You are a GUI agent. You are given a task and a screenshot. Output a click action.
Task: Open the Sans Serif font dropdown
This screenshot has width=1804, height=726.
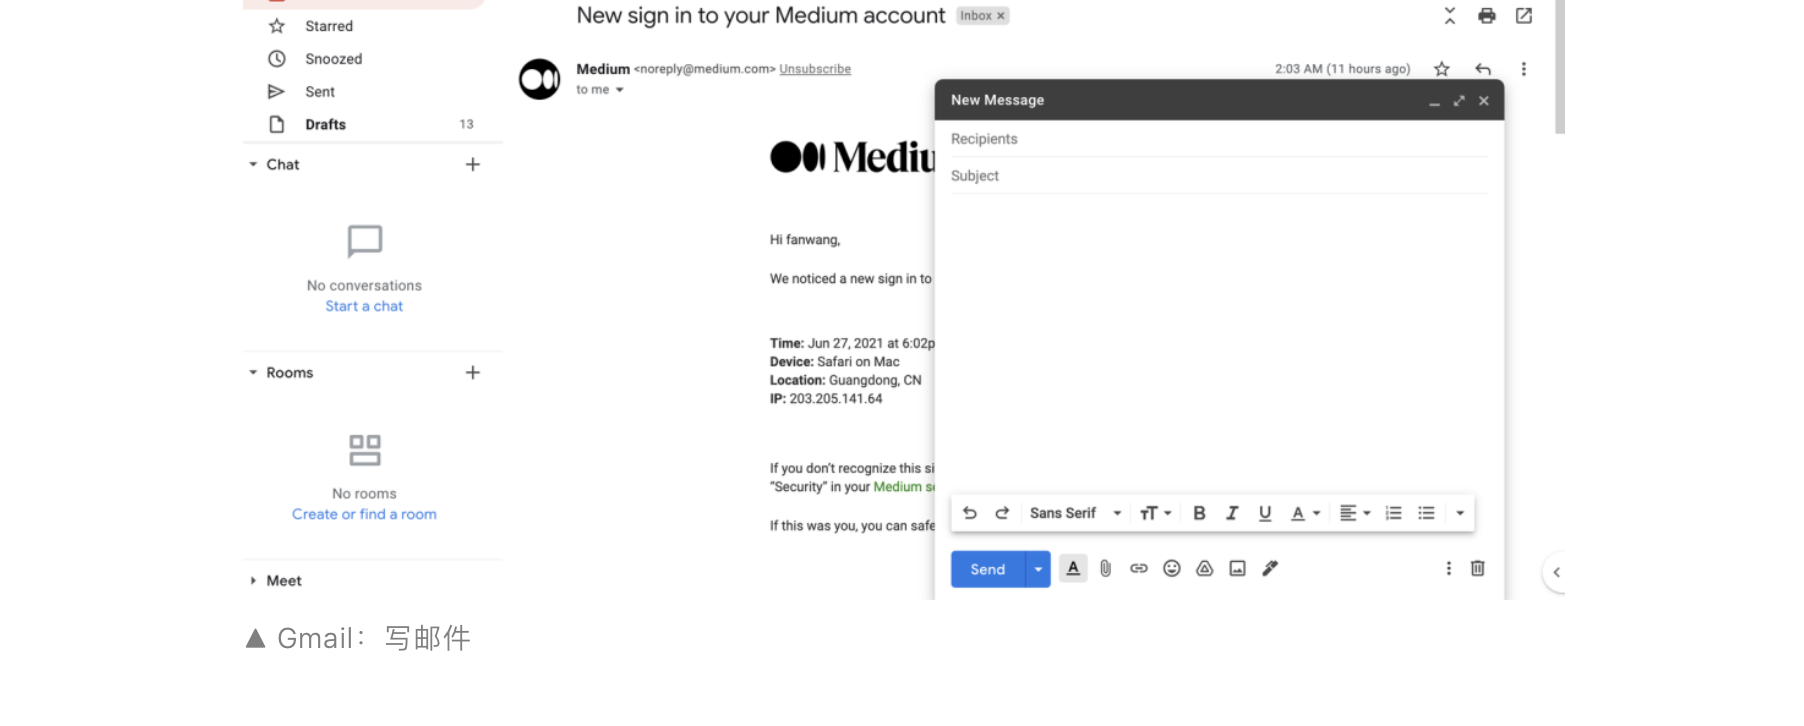[x=1075, y=513]
